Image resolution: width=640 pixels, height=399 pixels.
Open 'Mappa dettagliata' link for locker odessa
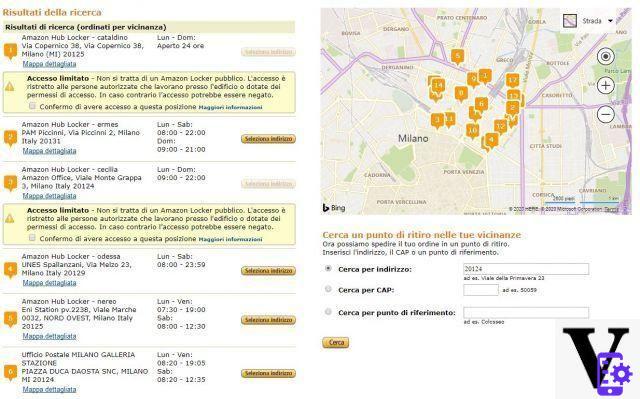coord(49,283)
